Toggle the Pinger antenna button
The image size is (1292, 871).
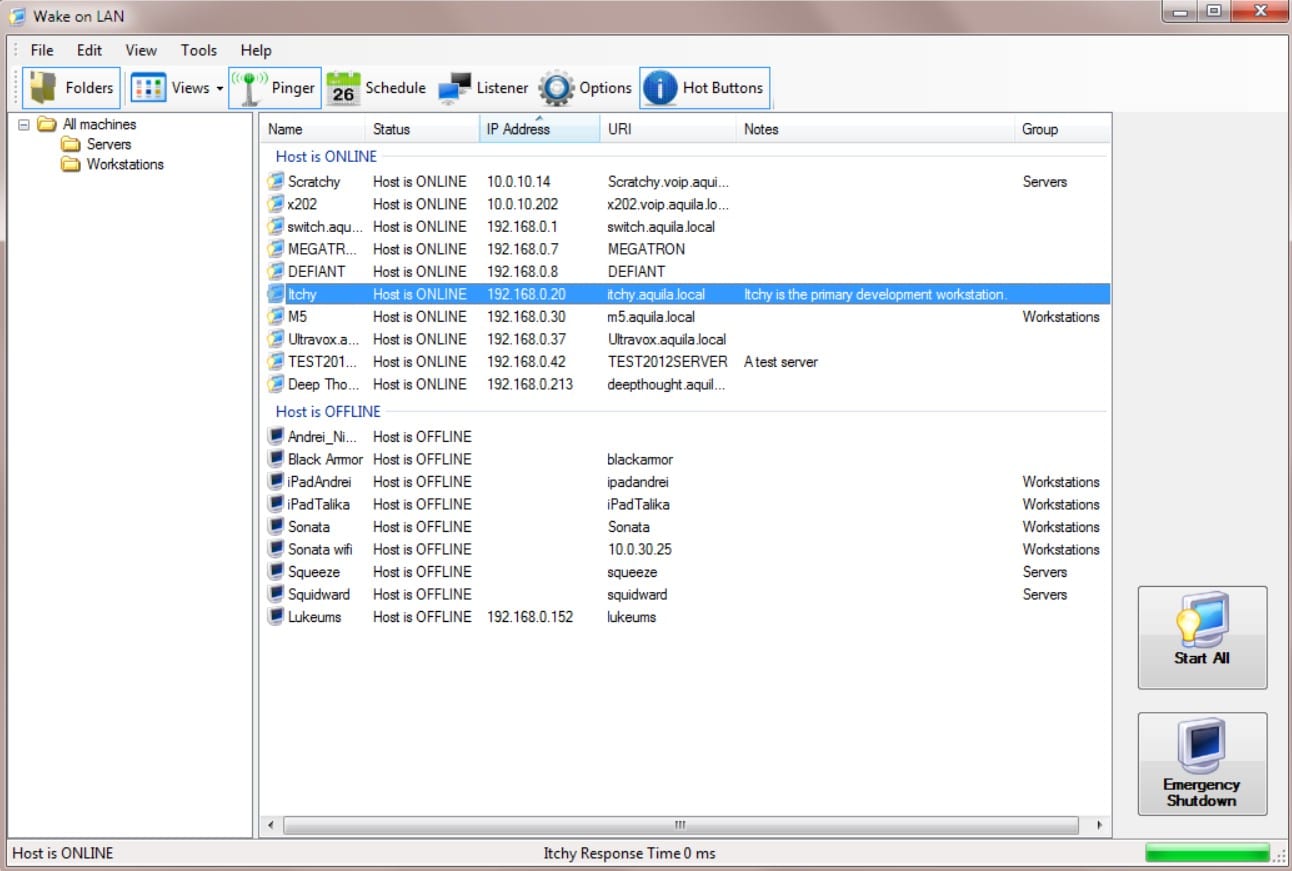click(x=275, y=88)
